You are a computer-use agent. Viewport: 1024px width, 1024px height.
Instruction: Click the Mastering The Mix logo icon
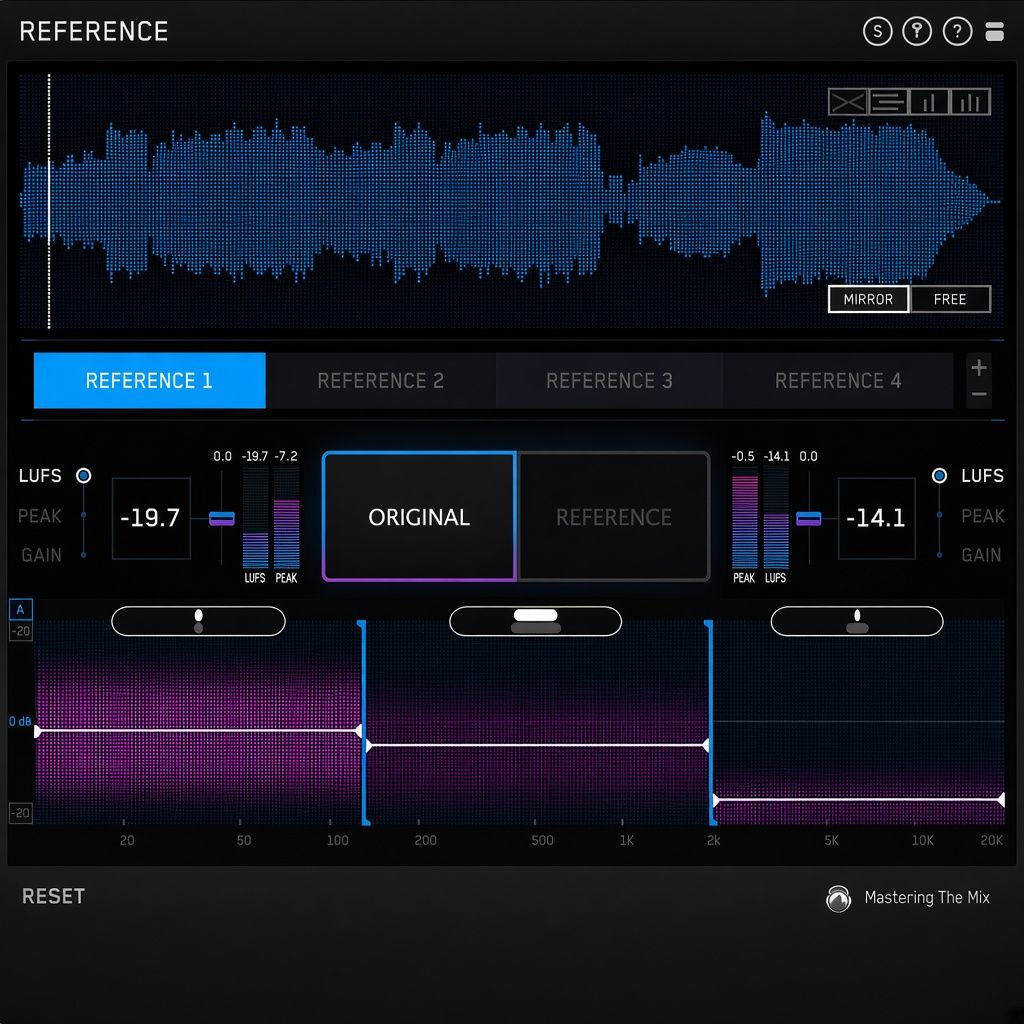tap(838, 899)
